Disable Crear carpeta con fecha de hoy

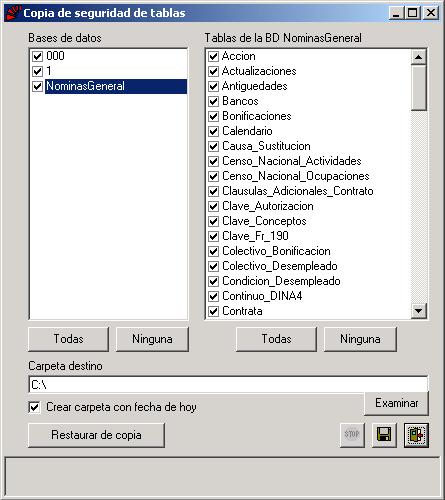coord(35,407)
